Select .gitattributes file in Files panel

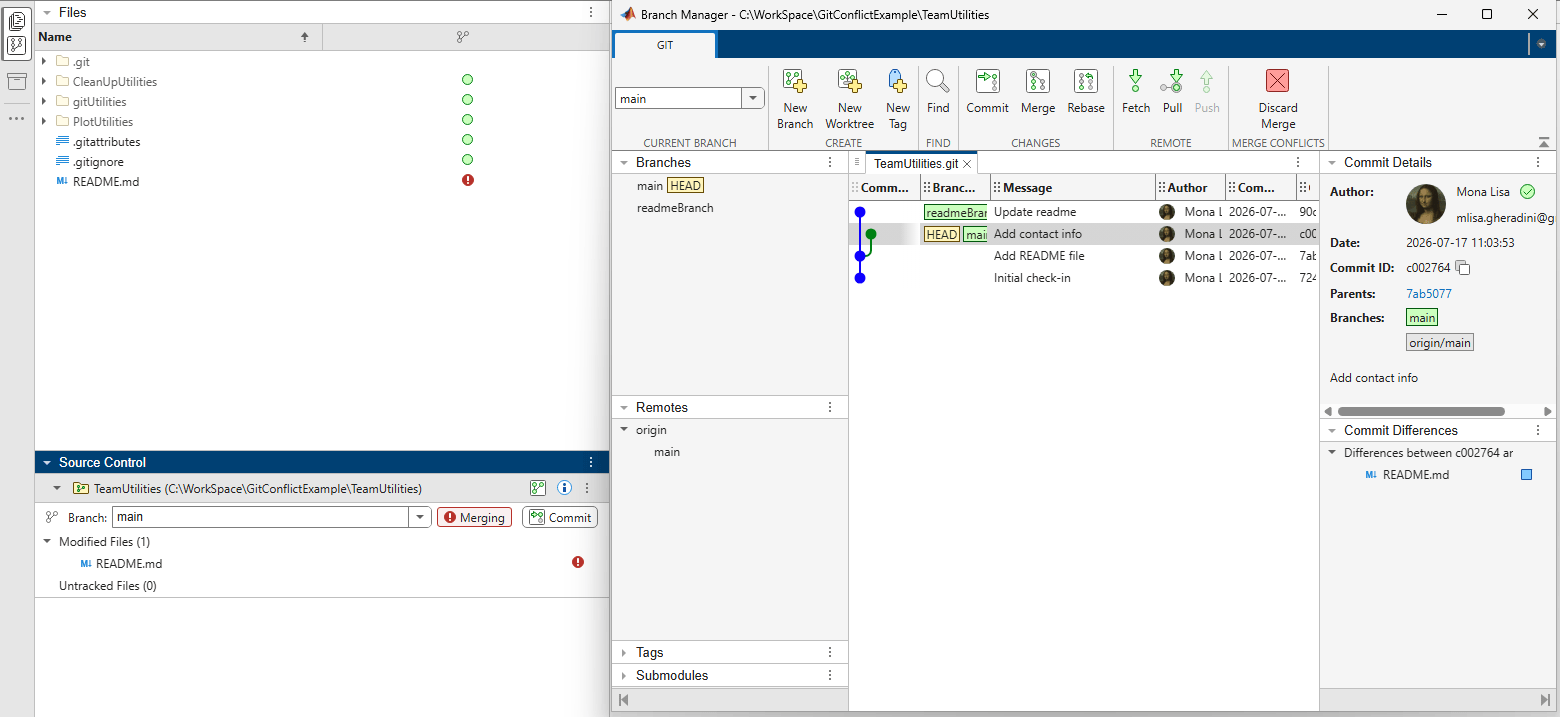pos(106,141)
